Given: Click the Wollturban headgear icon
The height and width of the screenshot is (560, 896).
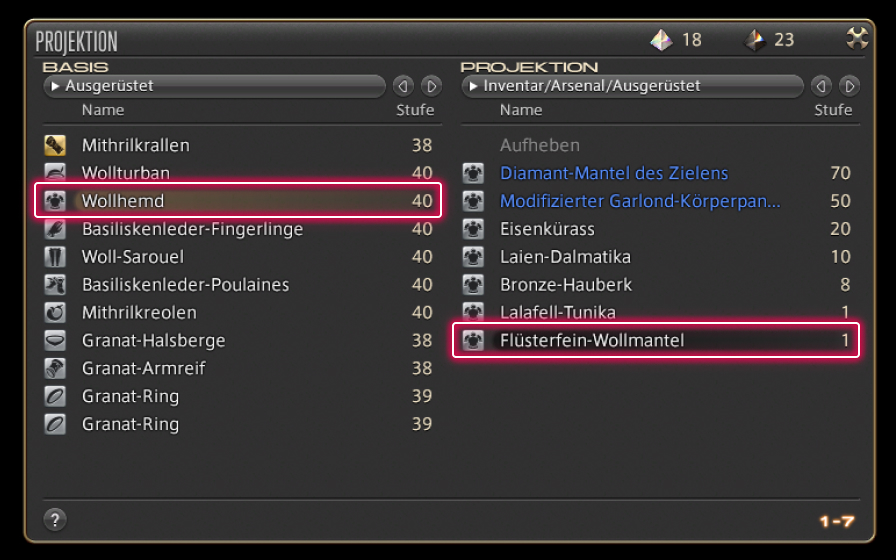Looking at the screenshot, I should pyautogui.click(x=55, y=173).
